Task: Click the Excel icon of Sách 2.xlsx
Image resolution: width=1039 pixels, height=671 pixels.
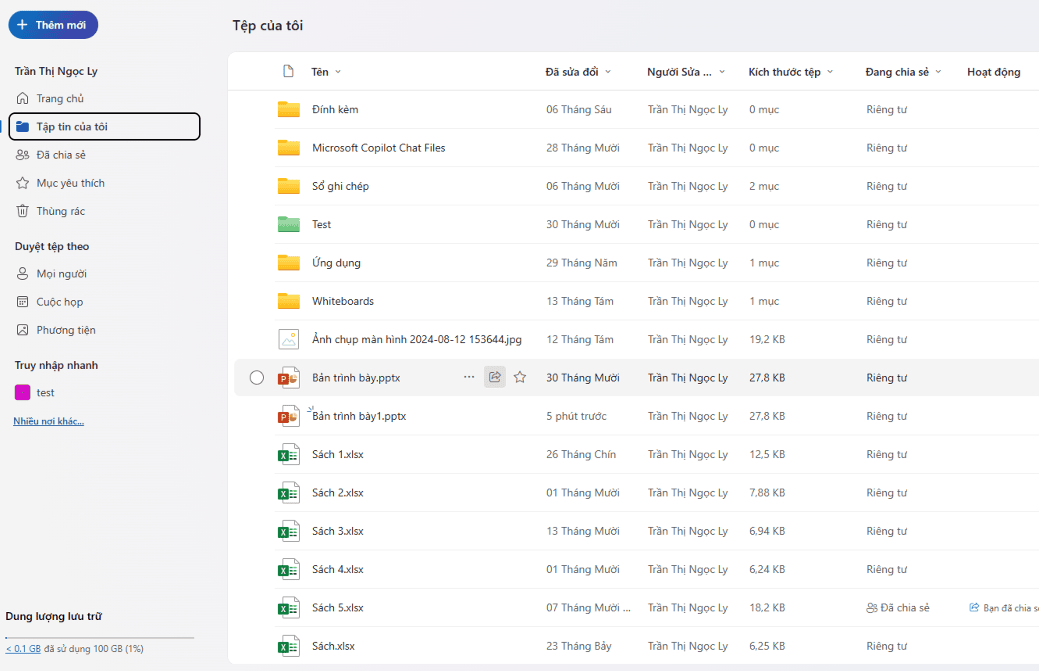Action: click(x=288, y=493)
